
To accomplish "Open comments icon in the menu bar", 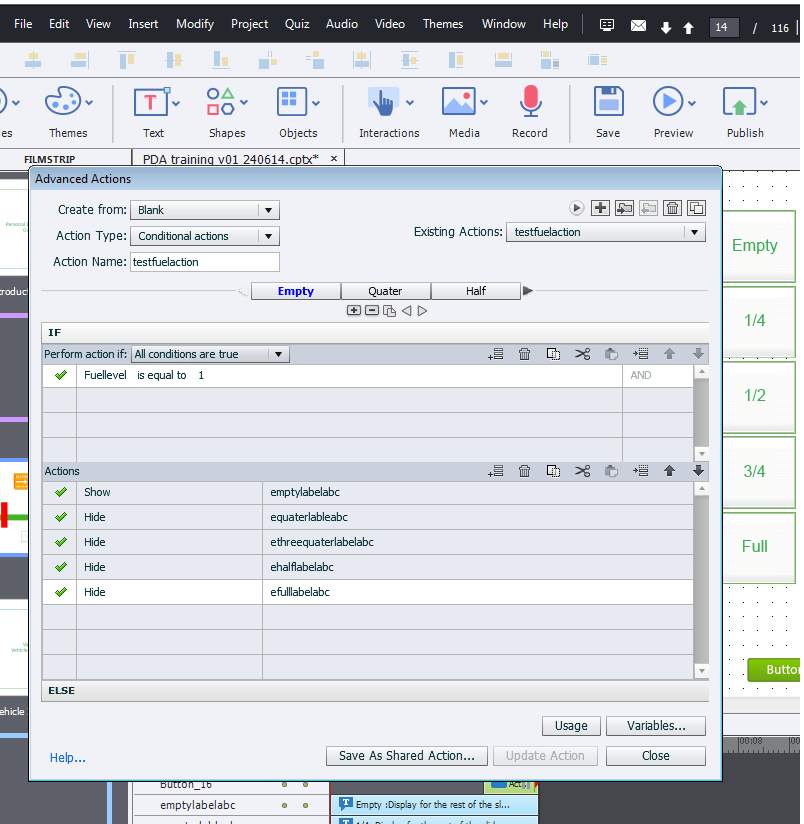I will [x=607, y=25].
